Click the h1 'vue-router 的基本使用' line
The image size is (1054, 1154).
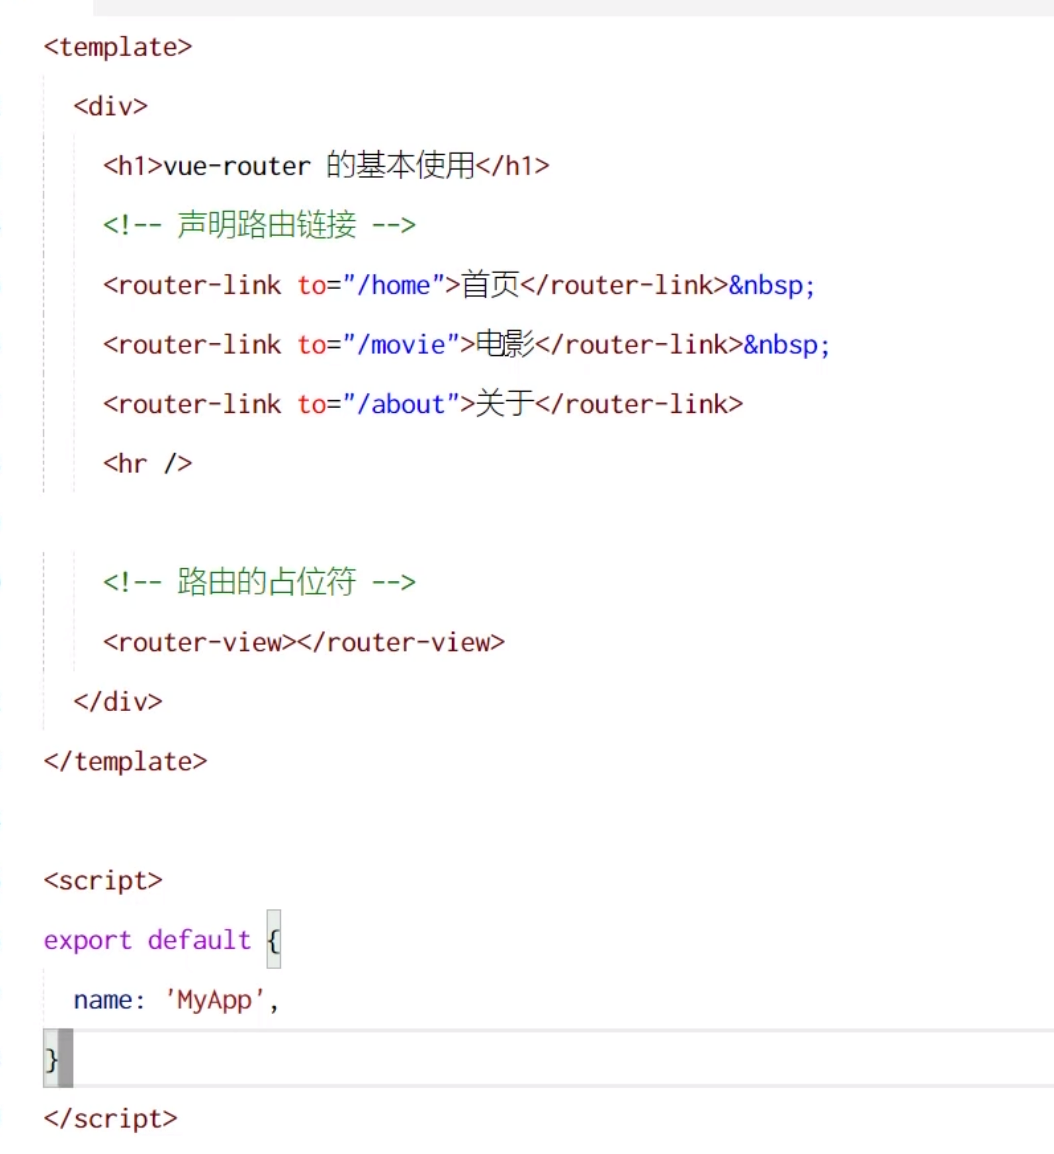326,166
